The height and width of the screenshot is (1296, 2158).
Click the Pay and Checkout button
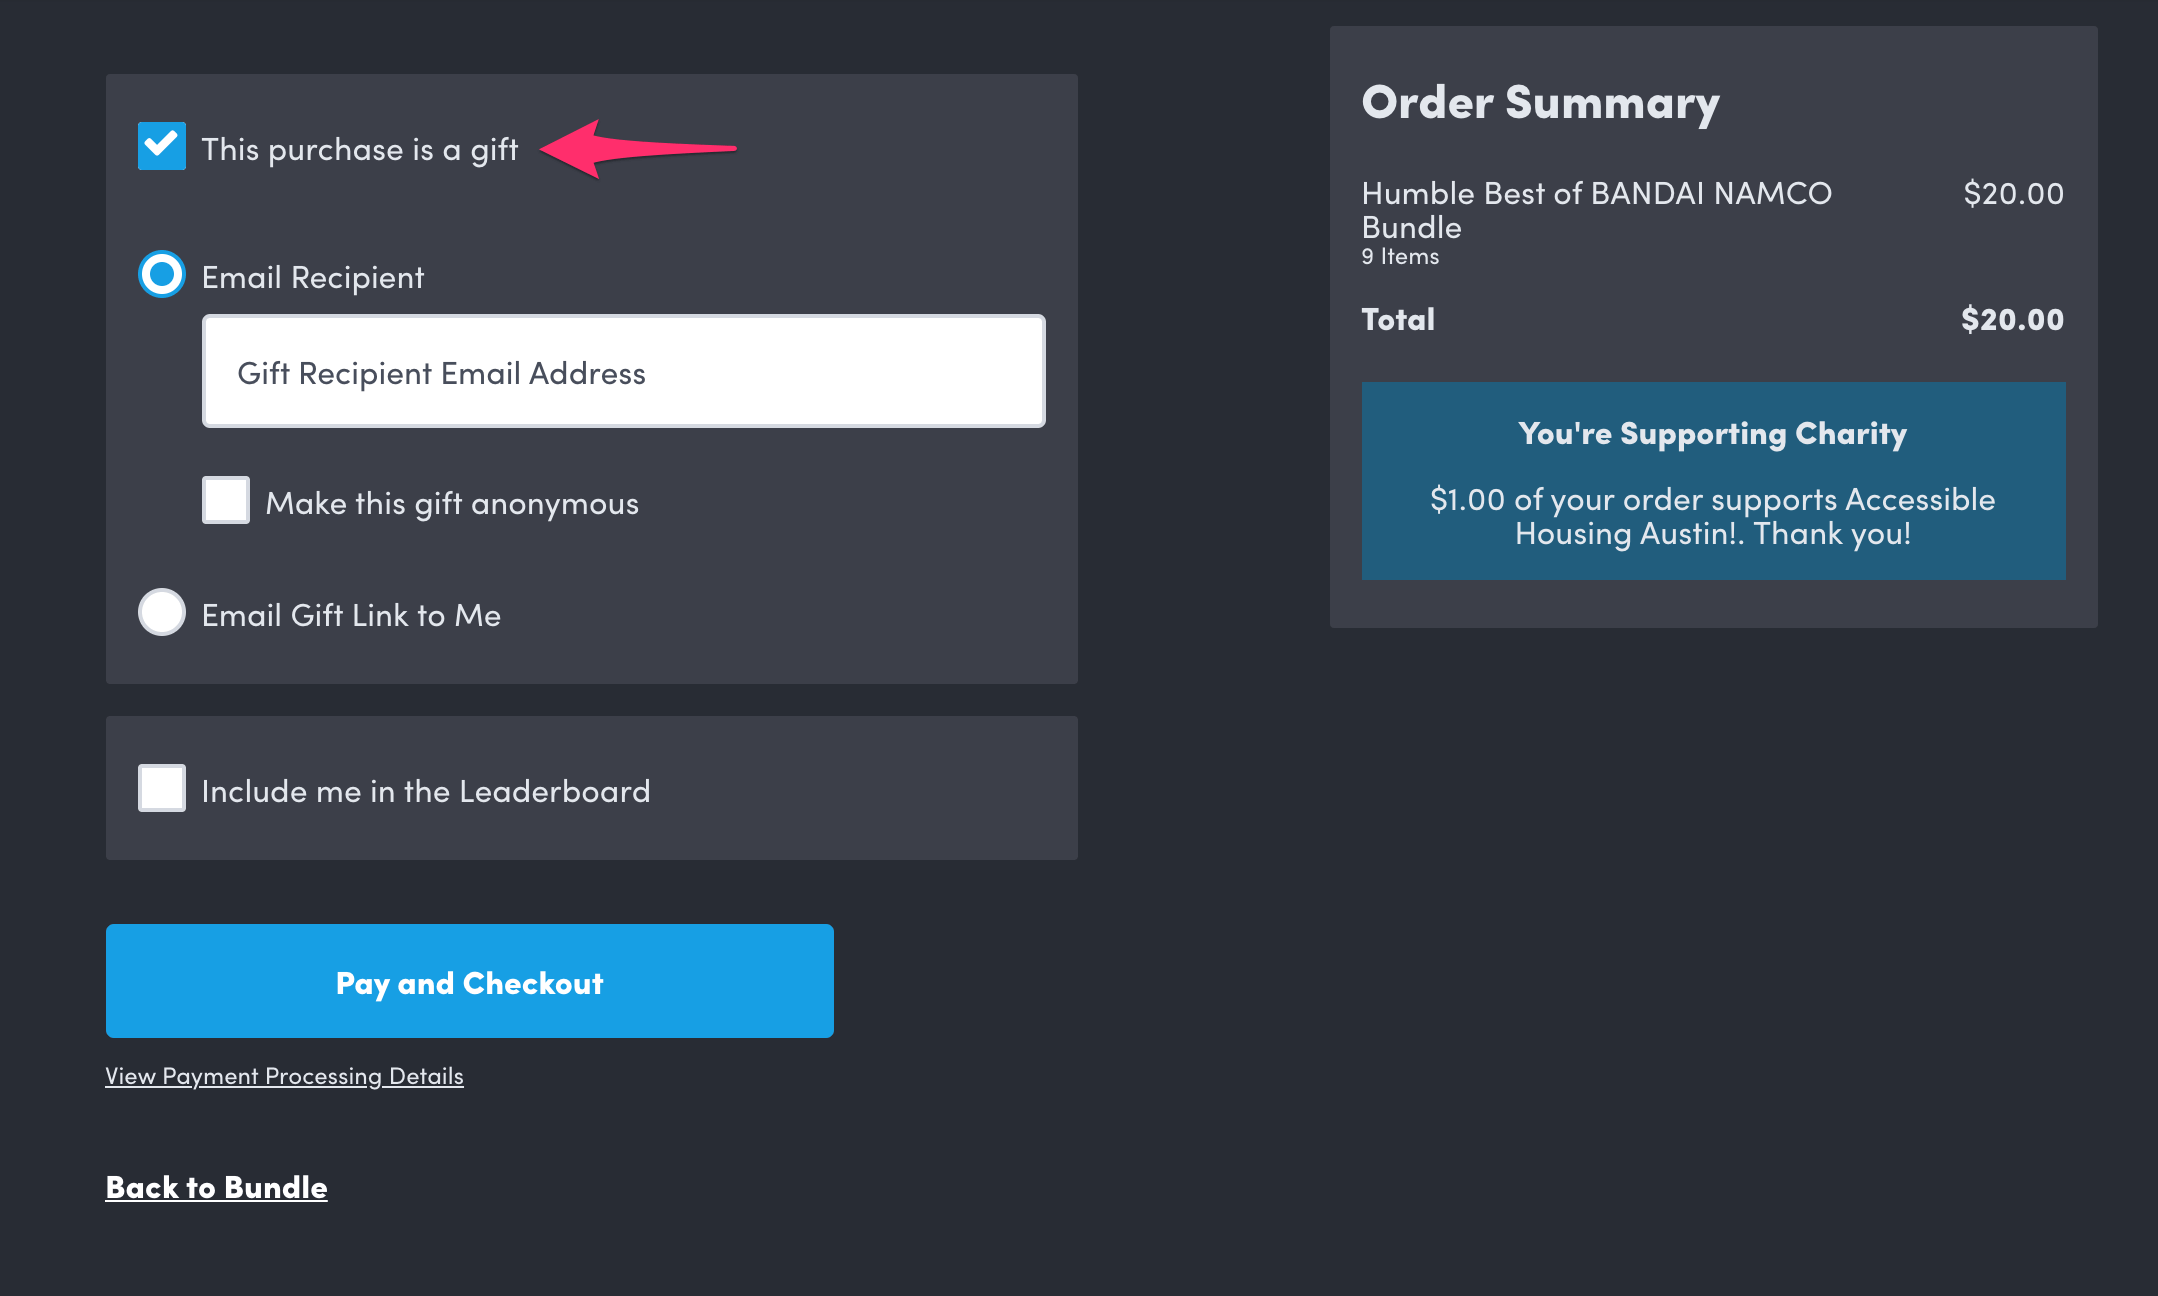point(469,982)
